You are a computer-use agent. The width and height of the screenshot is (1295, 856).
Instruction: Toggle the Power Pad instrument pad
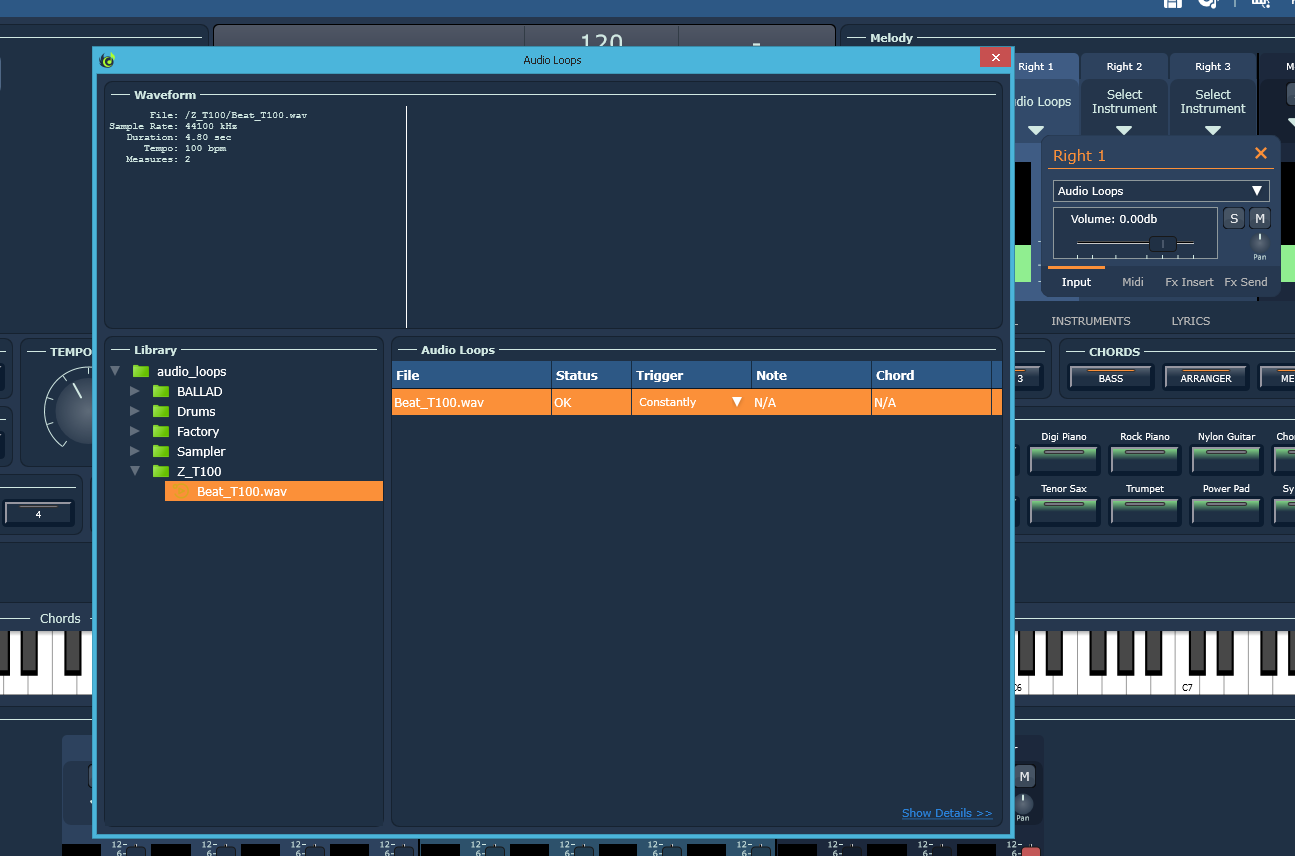pos(1226,512)
